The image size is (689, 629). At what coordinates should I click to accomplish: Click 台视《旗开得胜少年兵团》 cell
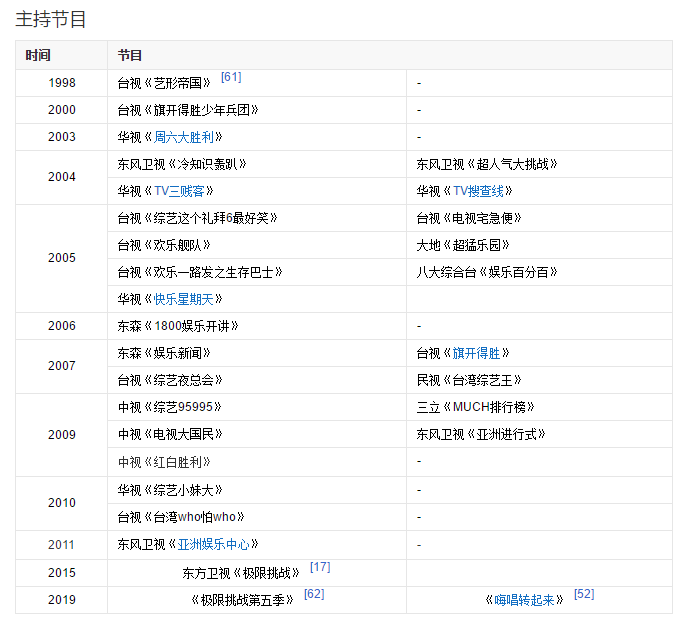coord(257,110)
